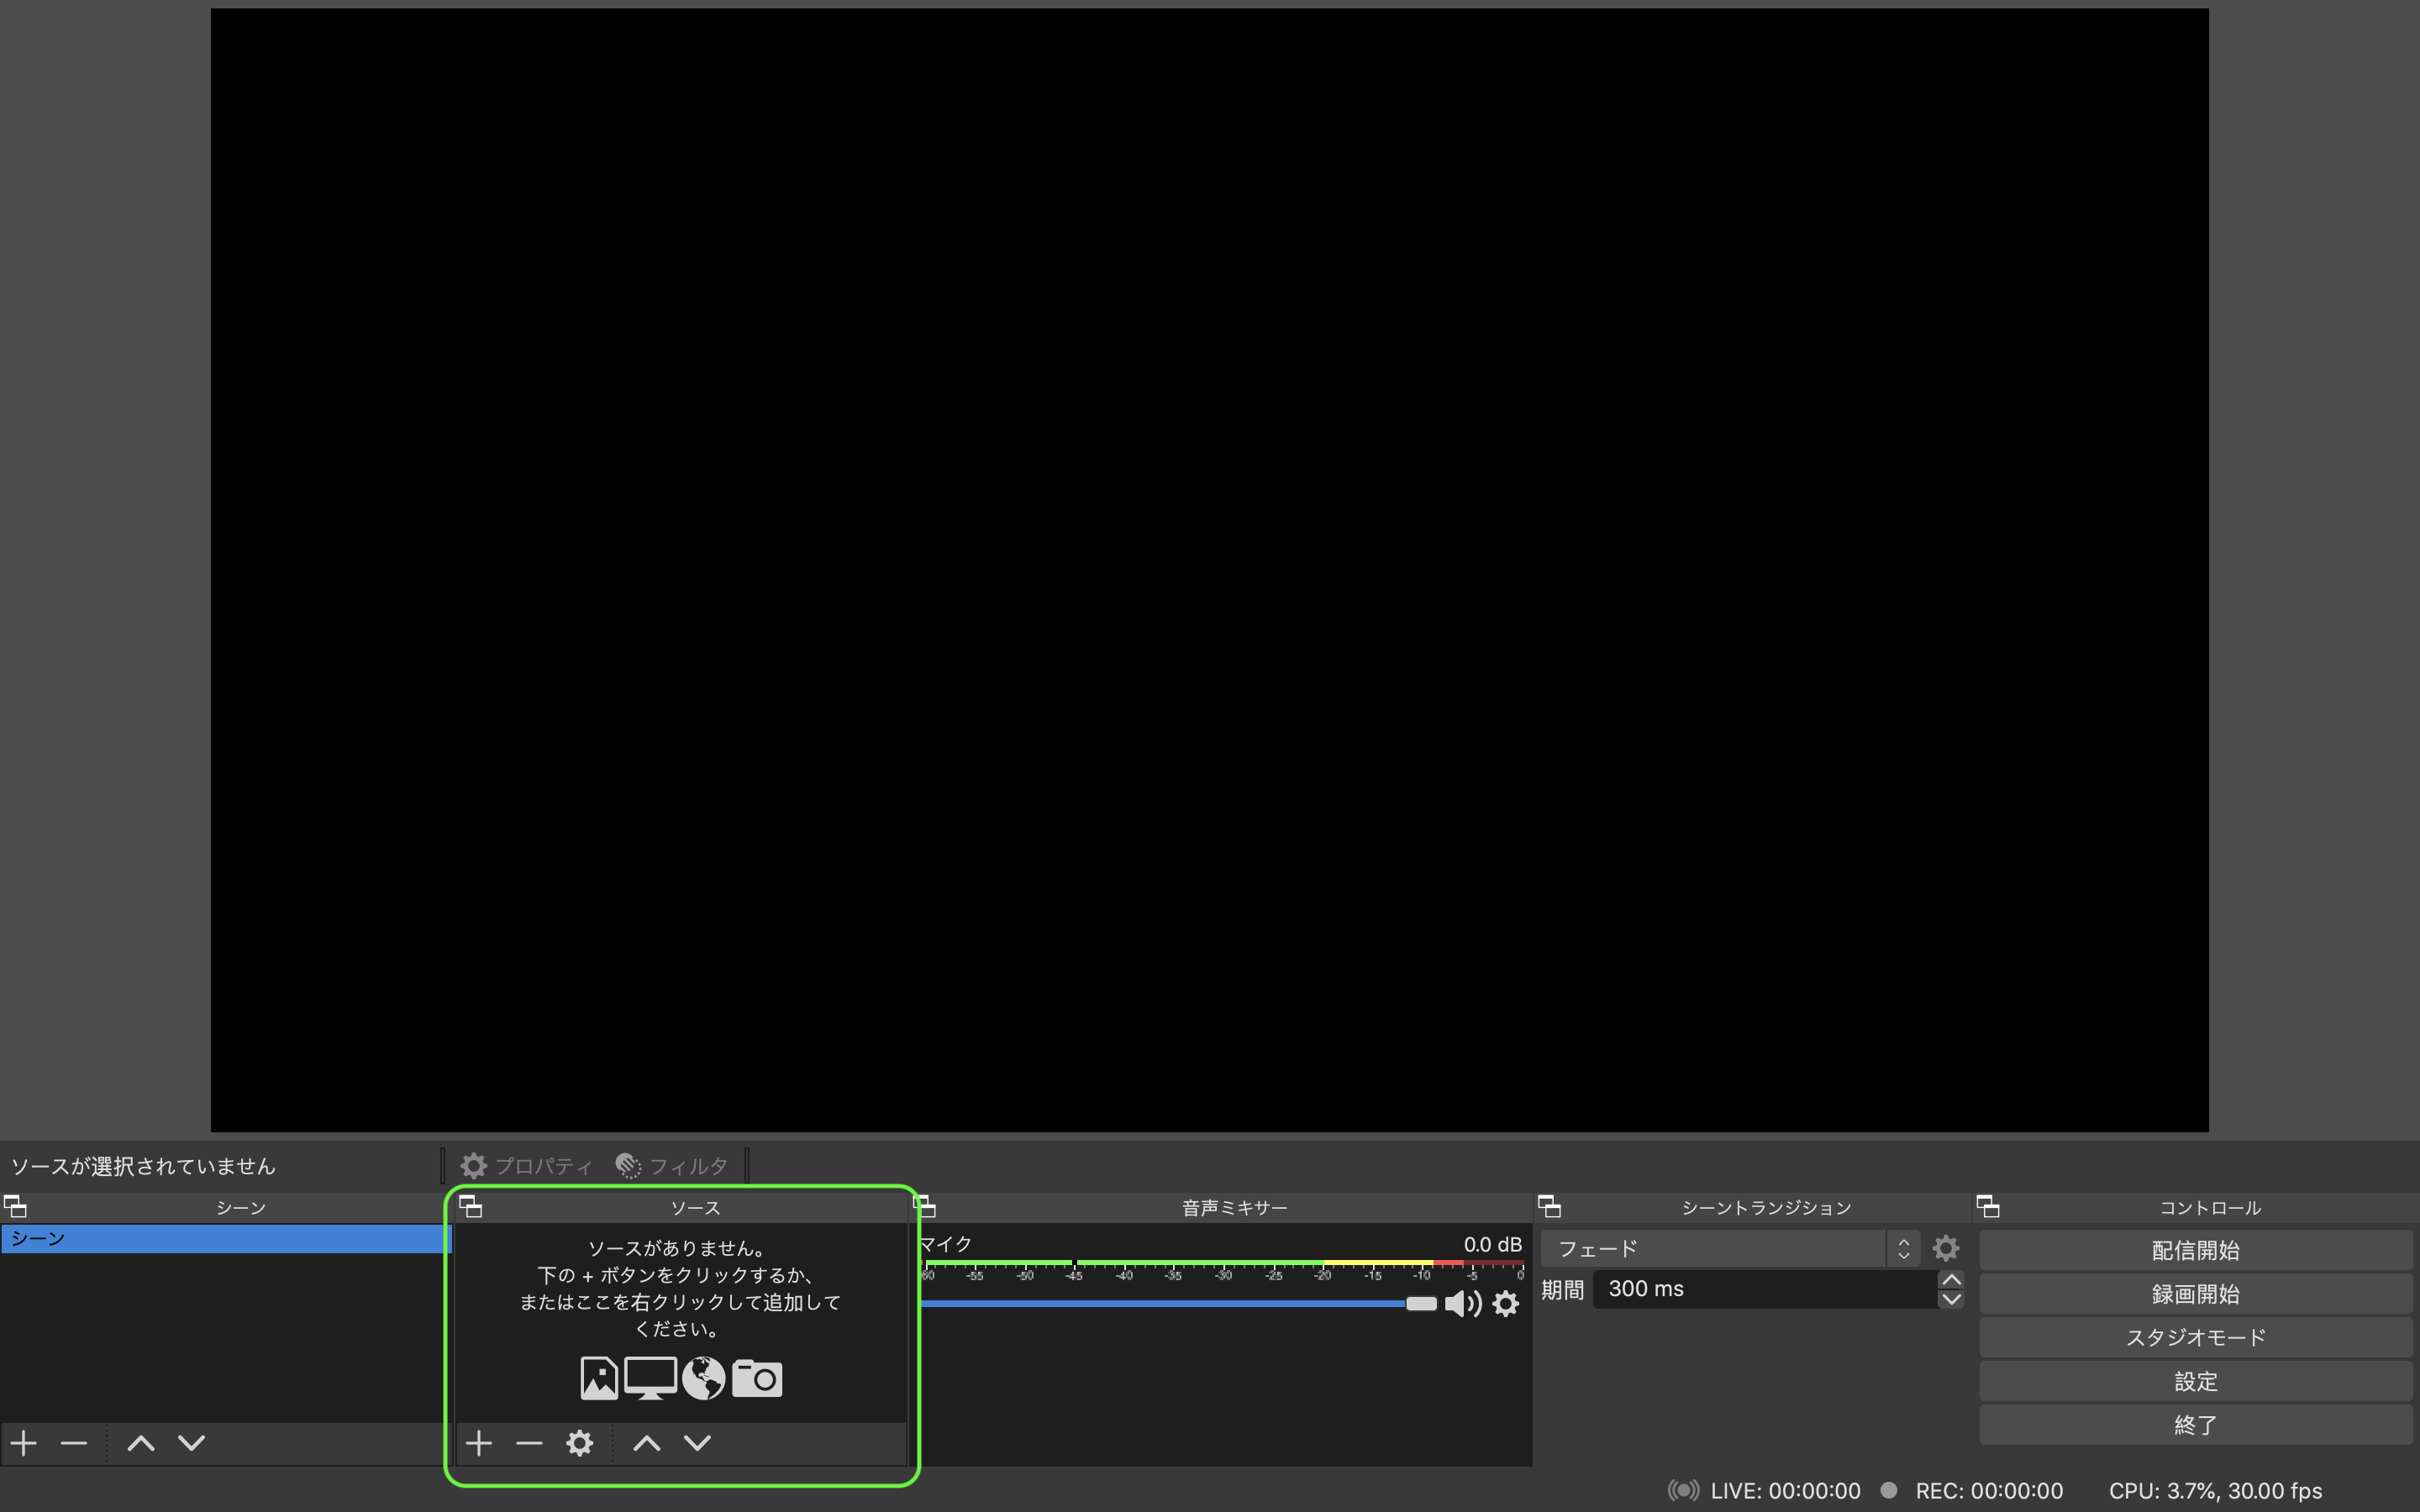Click the マイク volume slider handle
Image resolution: width=2420 pixels, height=1512 pixels.
click(x=1421, y=1303)
